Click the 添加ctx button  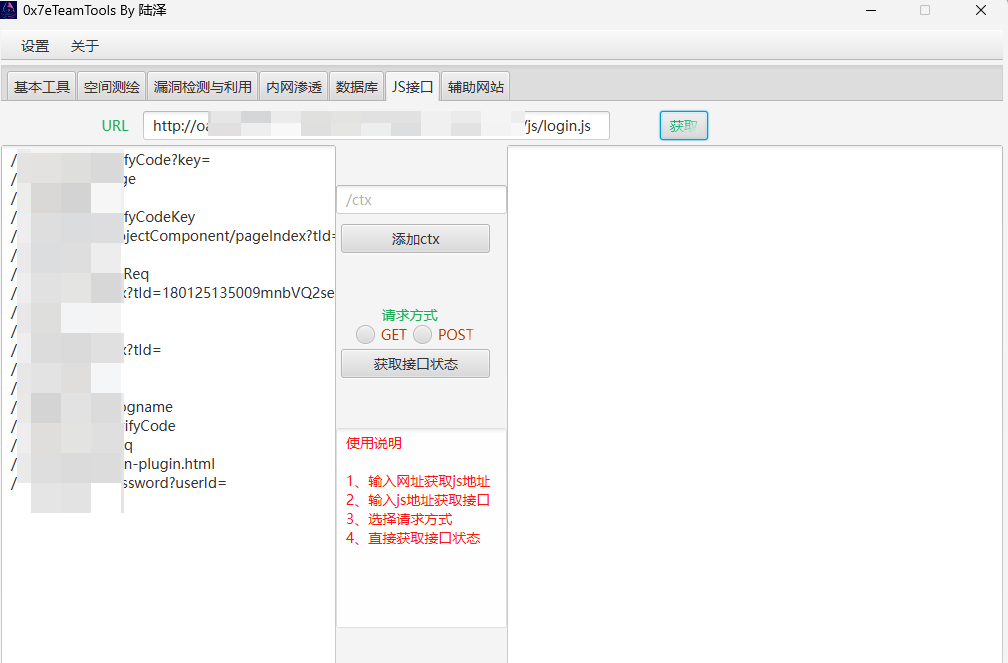pyautogui.click(x=415, y=239)
